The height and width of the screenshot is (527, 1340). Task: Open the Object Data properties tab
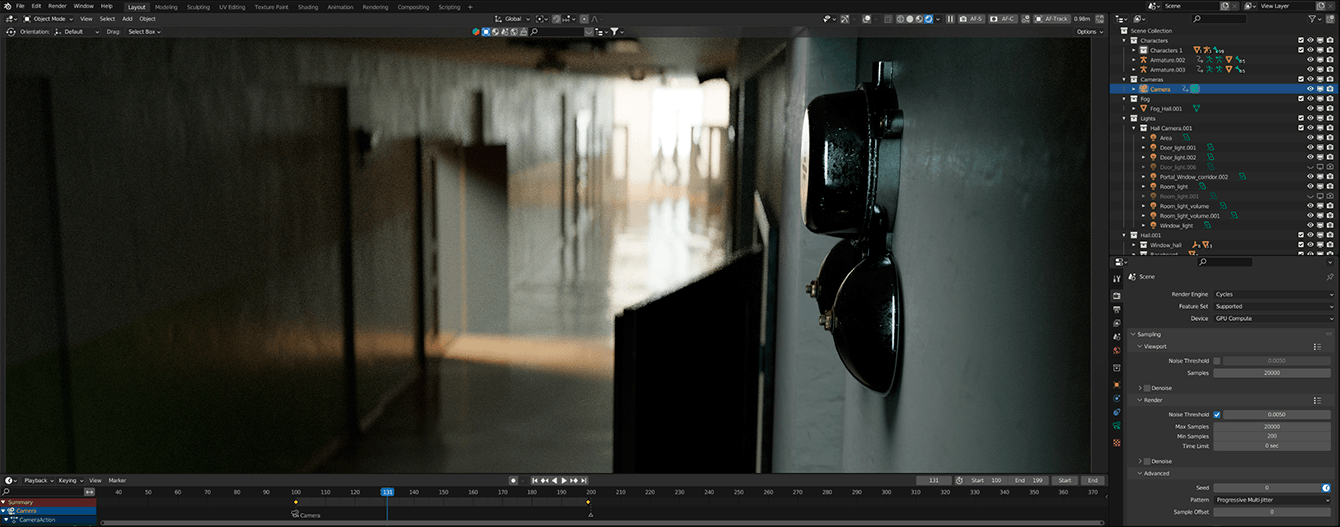(1117, 427)
